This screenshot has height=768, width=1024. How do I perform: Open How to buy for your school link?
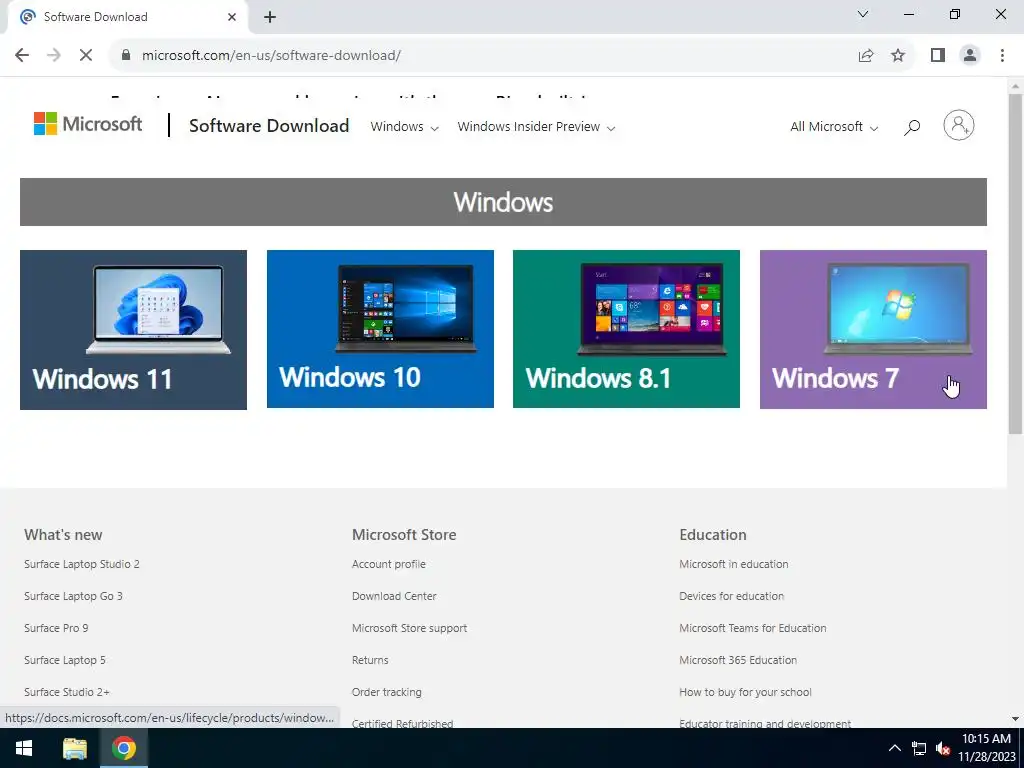(745, 692)
